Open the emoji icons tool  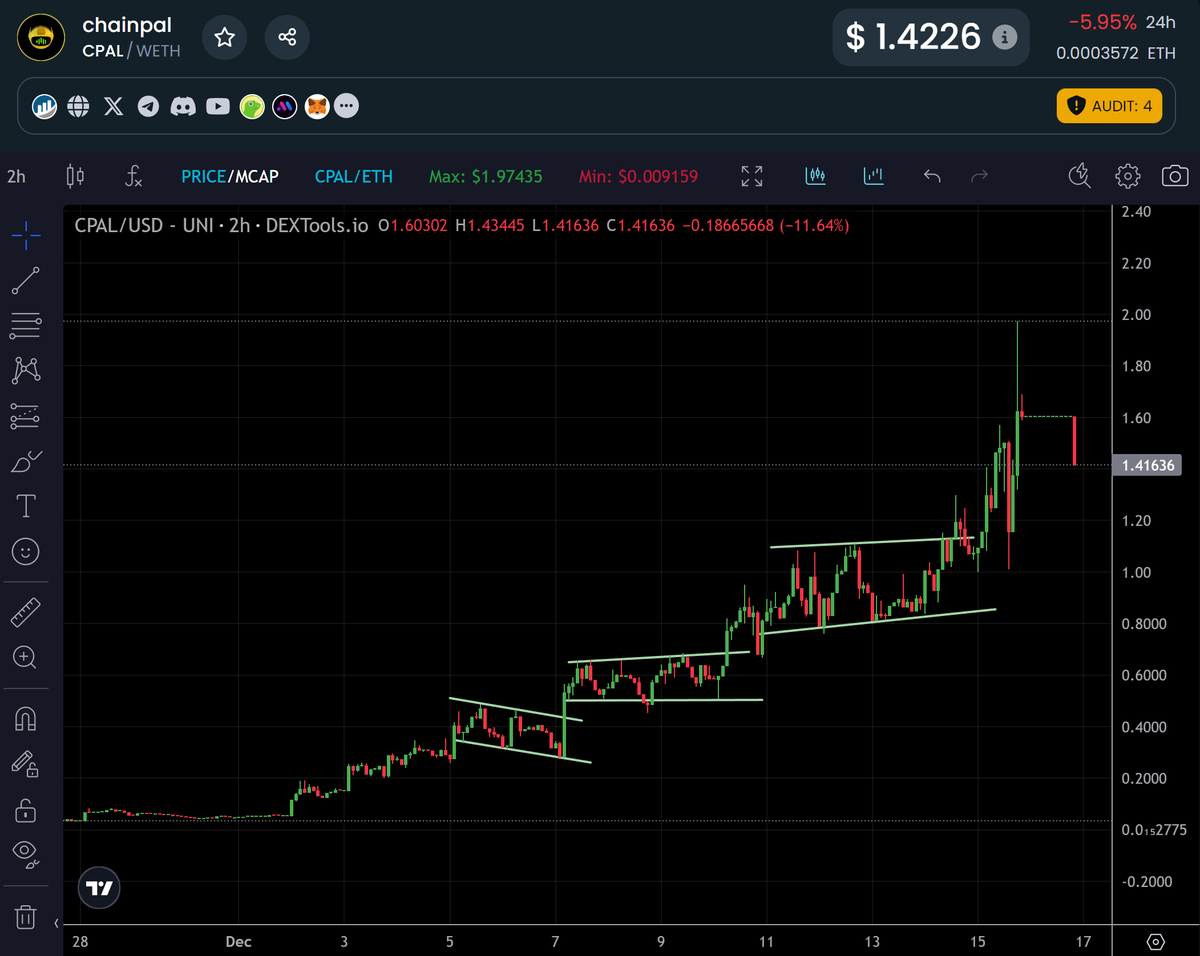26,551
